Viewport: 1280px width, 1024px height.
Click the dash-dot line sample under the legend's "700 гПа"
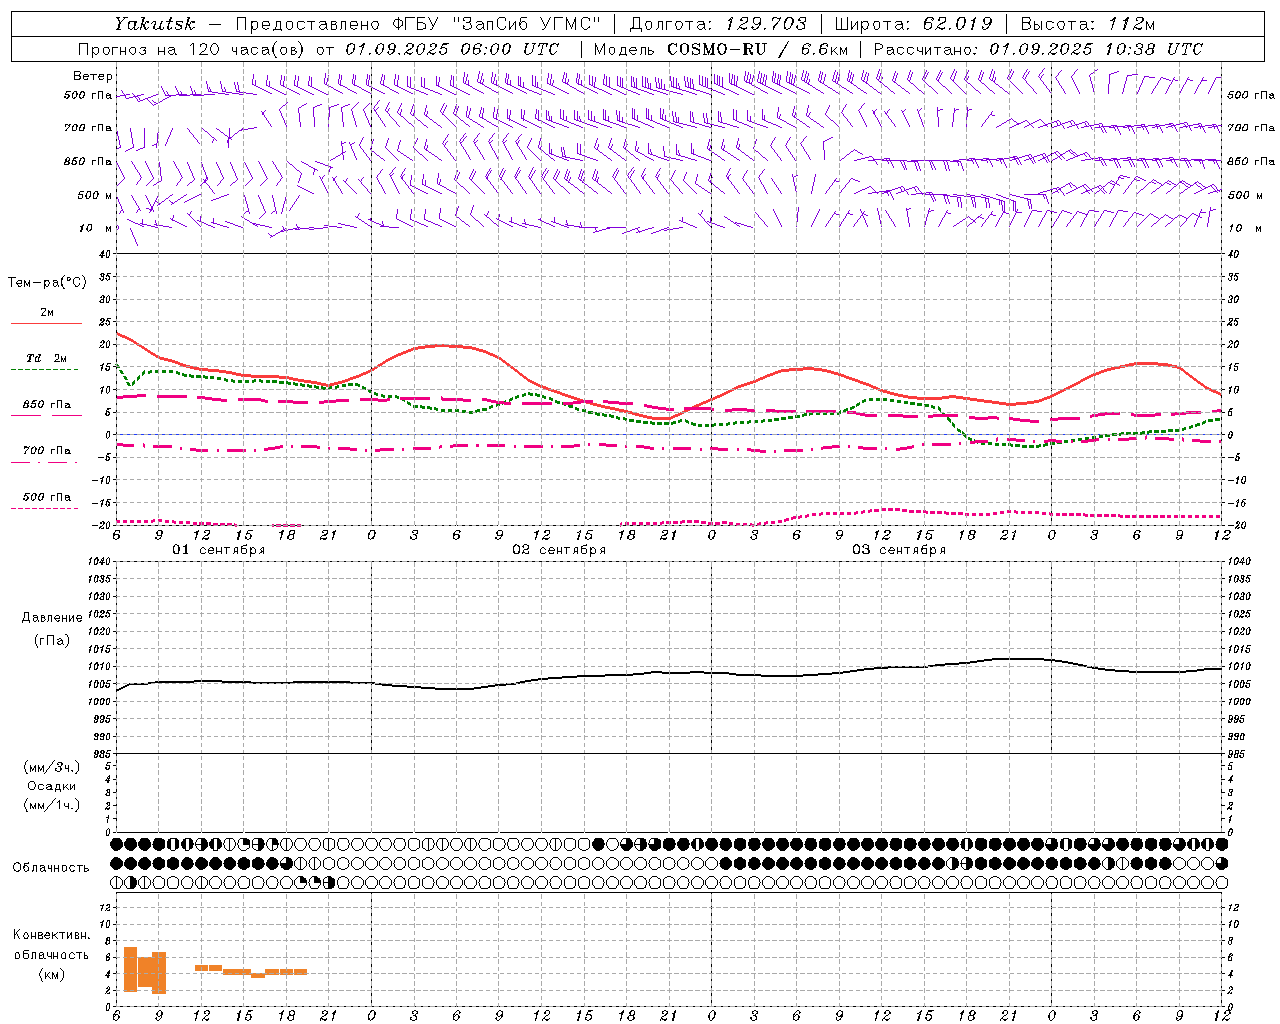click(45, 462)
